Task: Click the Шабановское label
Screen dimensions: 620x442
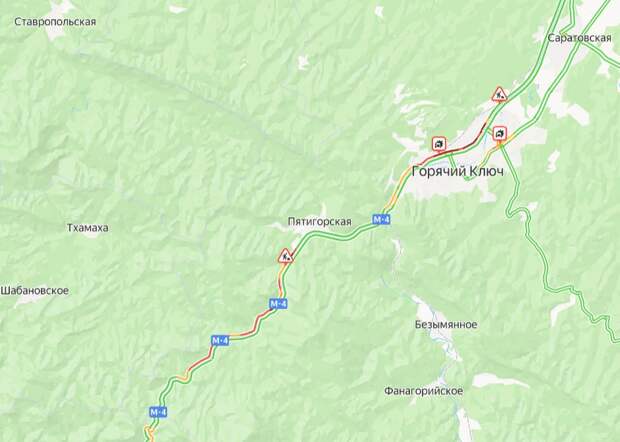Action: (35, 291)
